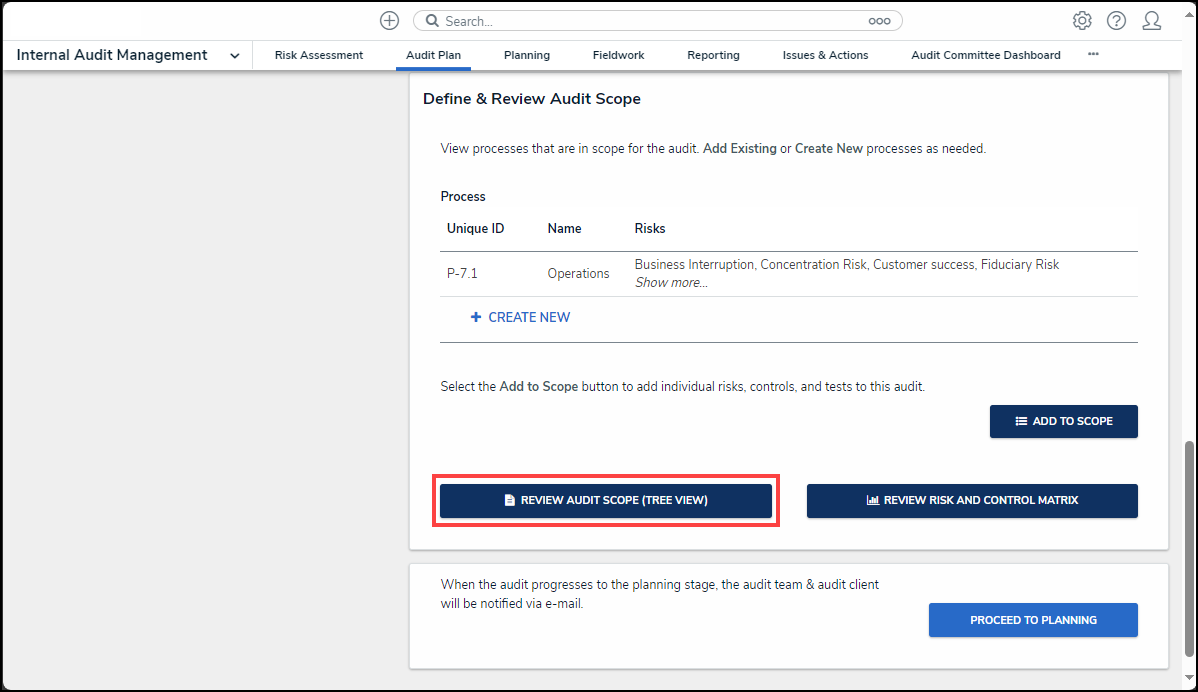Open the more tabs ellipsis menu
Viewport: 1198px width, 692px height.
[x=1093, y=55]
